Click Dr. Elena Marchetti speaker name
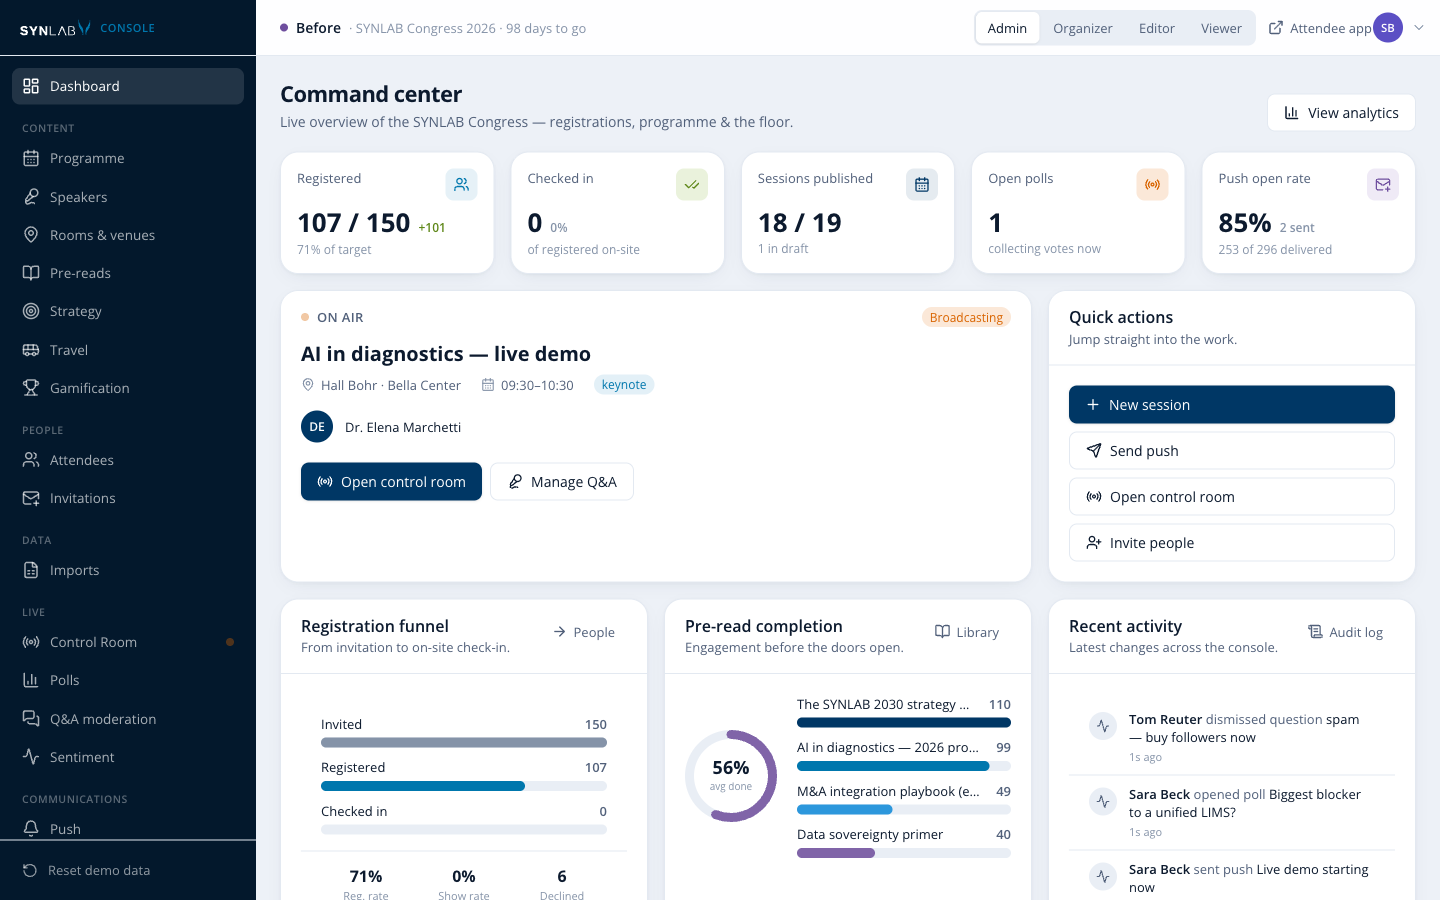 pyautogui.click(x=403, y=427)
